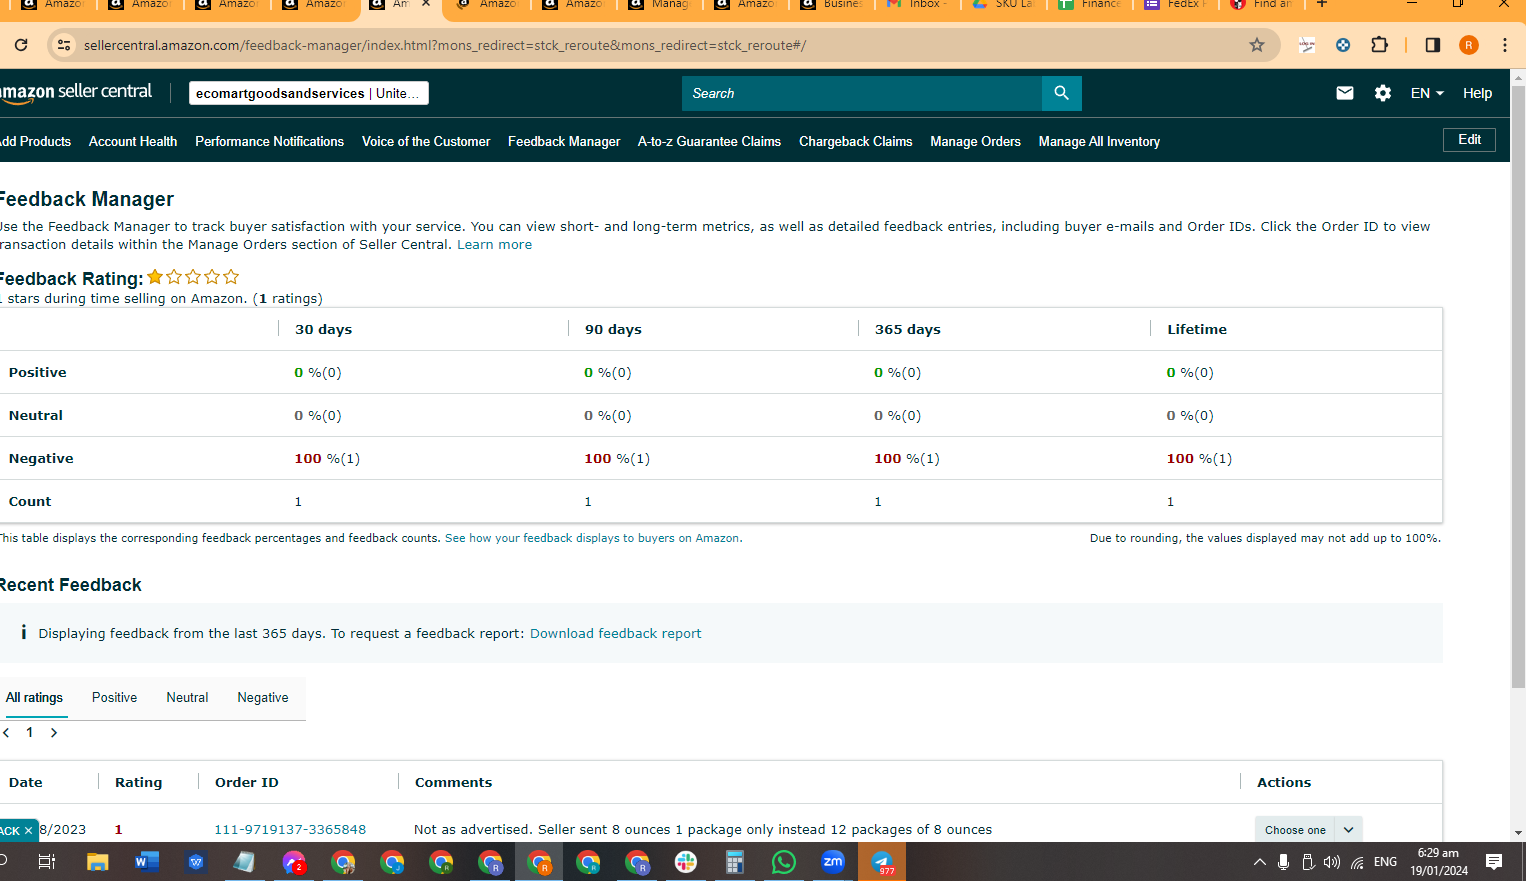
Task: Select feedback page number 1
Action: [x=30, y=733]
